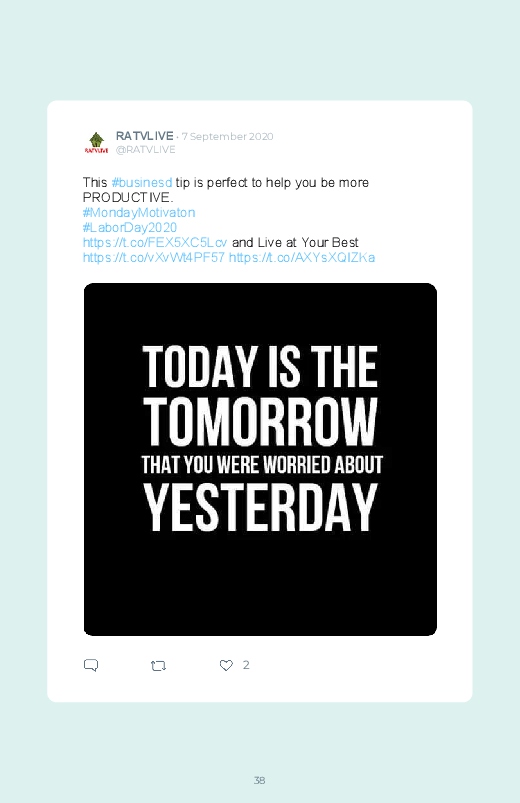This screenshot has width=520, height=803.
Task: Open the #LaborDay2020 hashtag
Action: [130, 227]
